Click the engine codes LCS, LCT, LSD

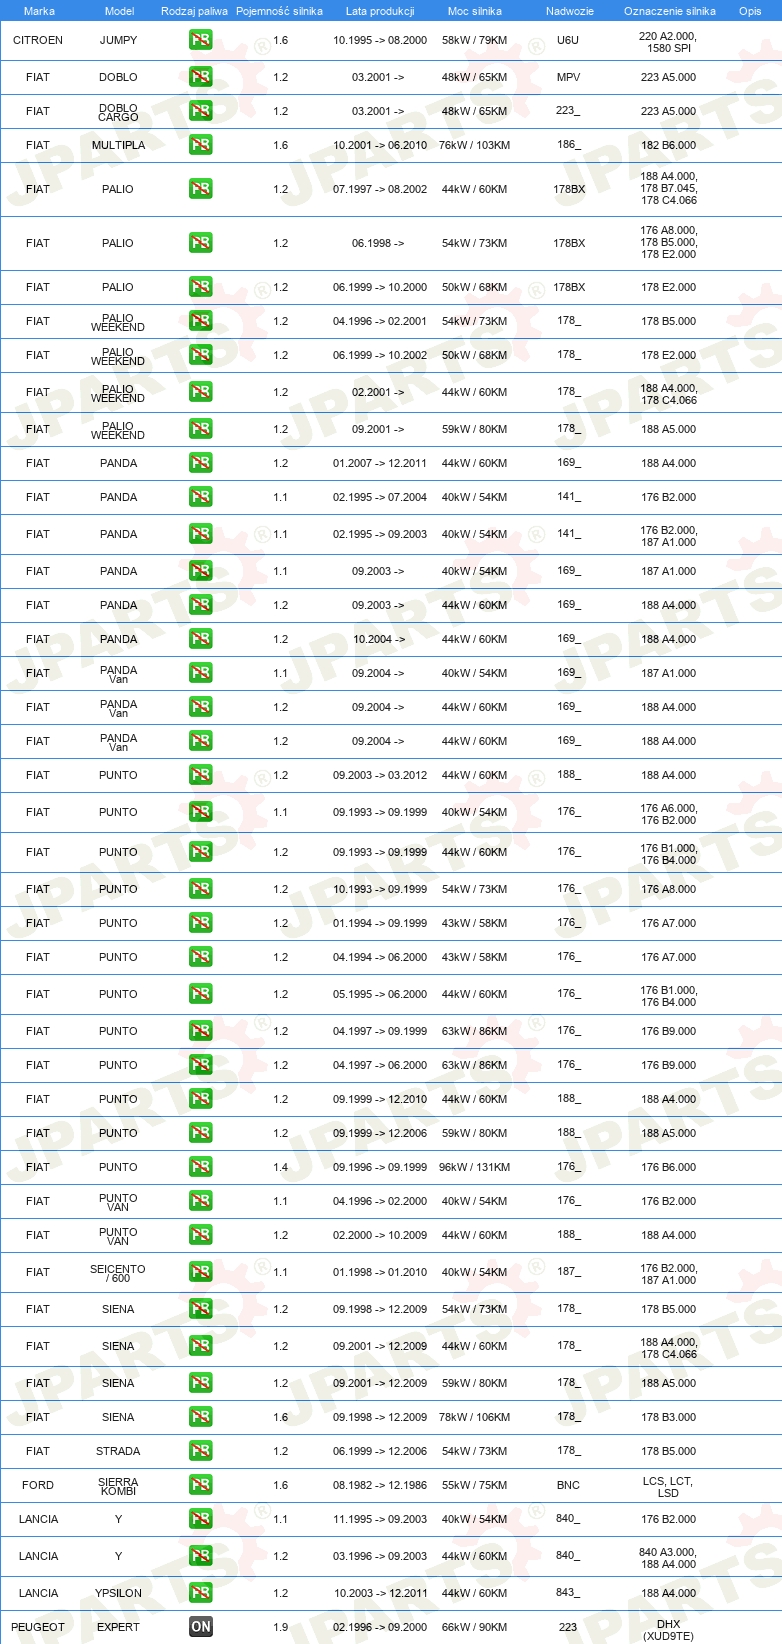coord(668,1486)
